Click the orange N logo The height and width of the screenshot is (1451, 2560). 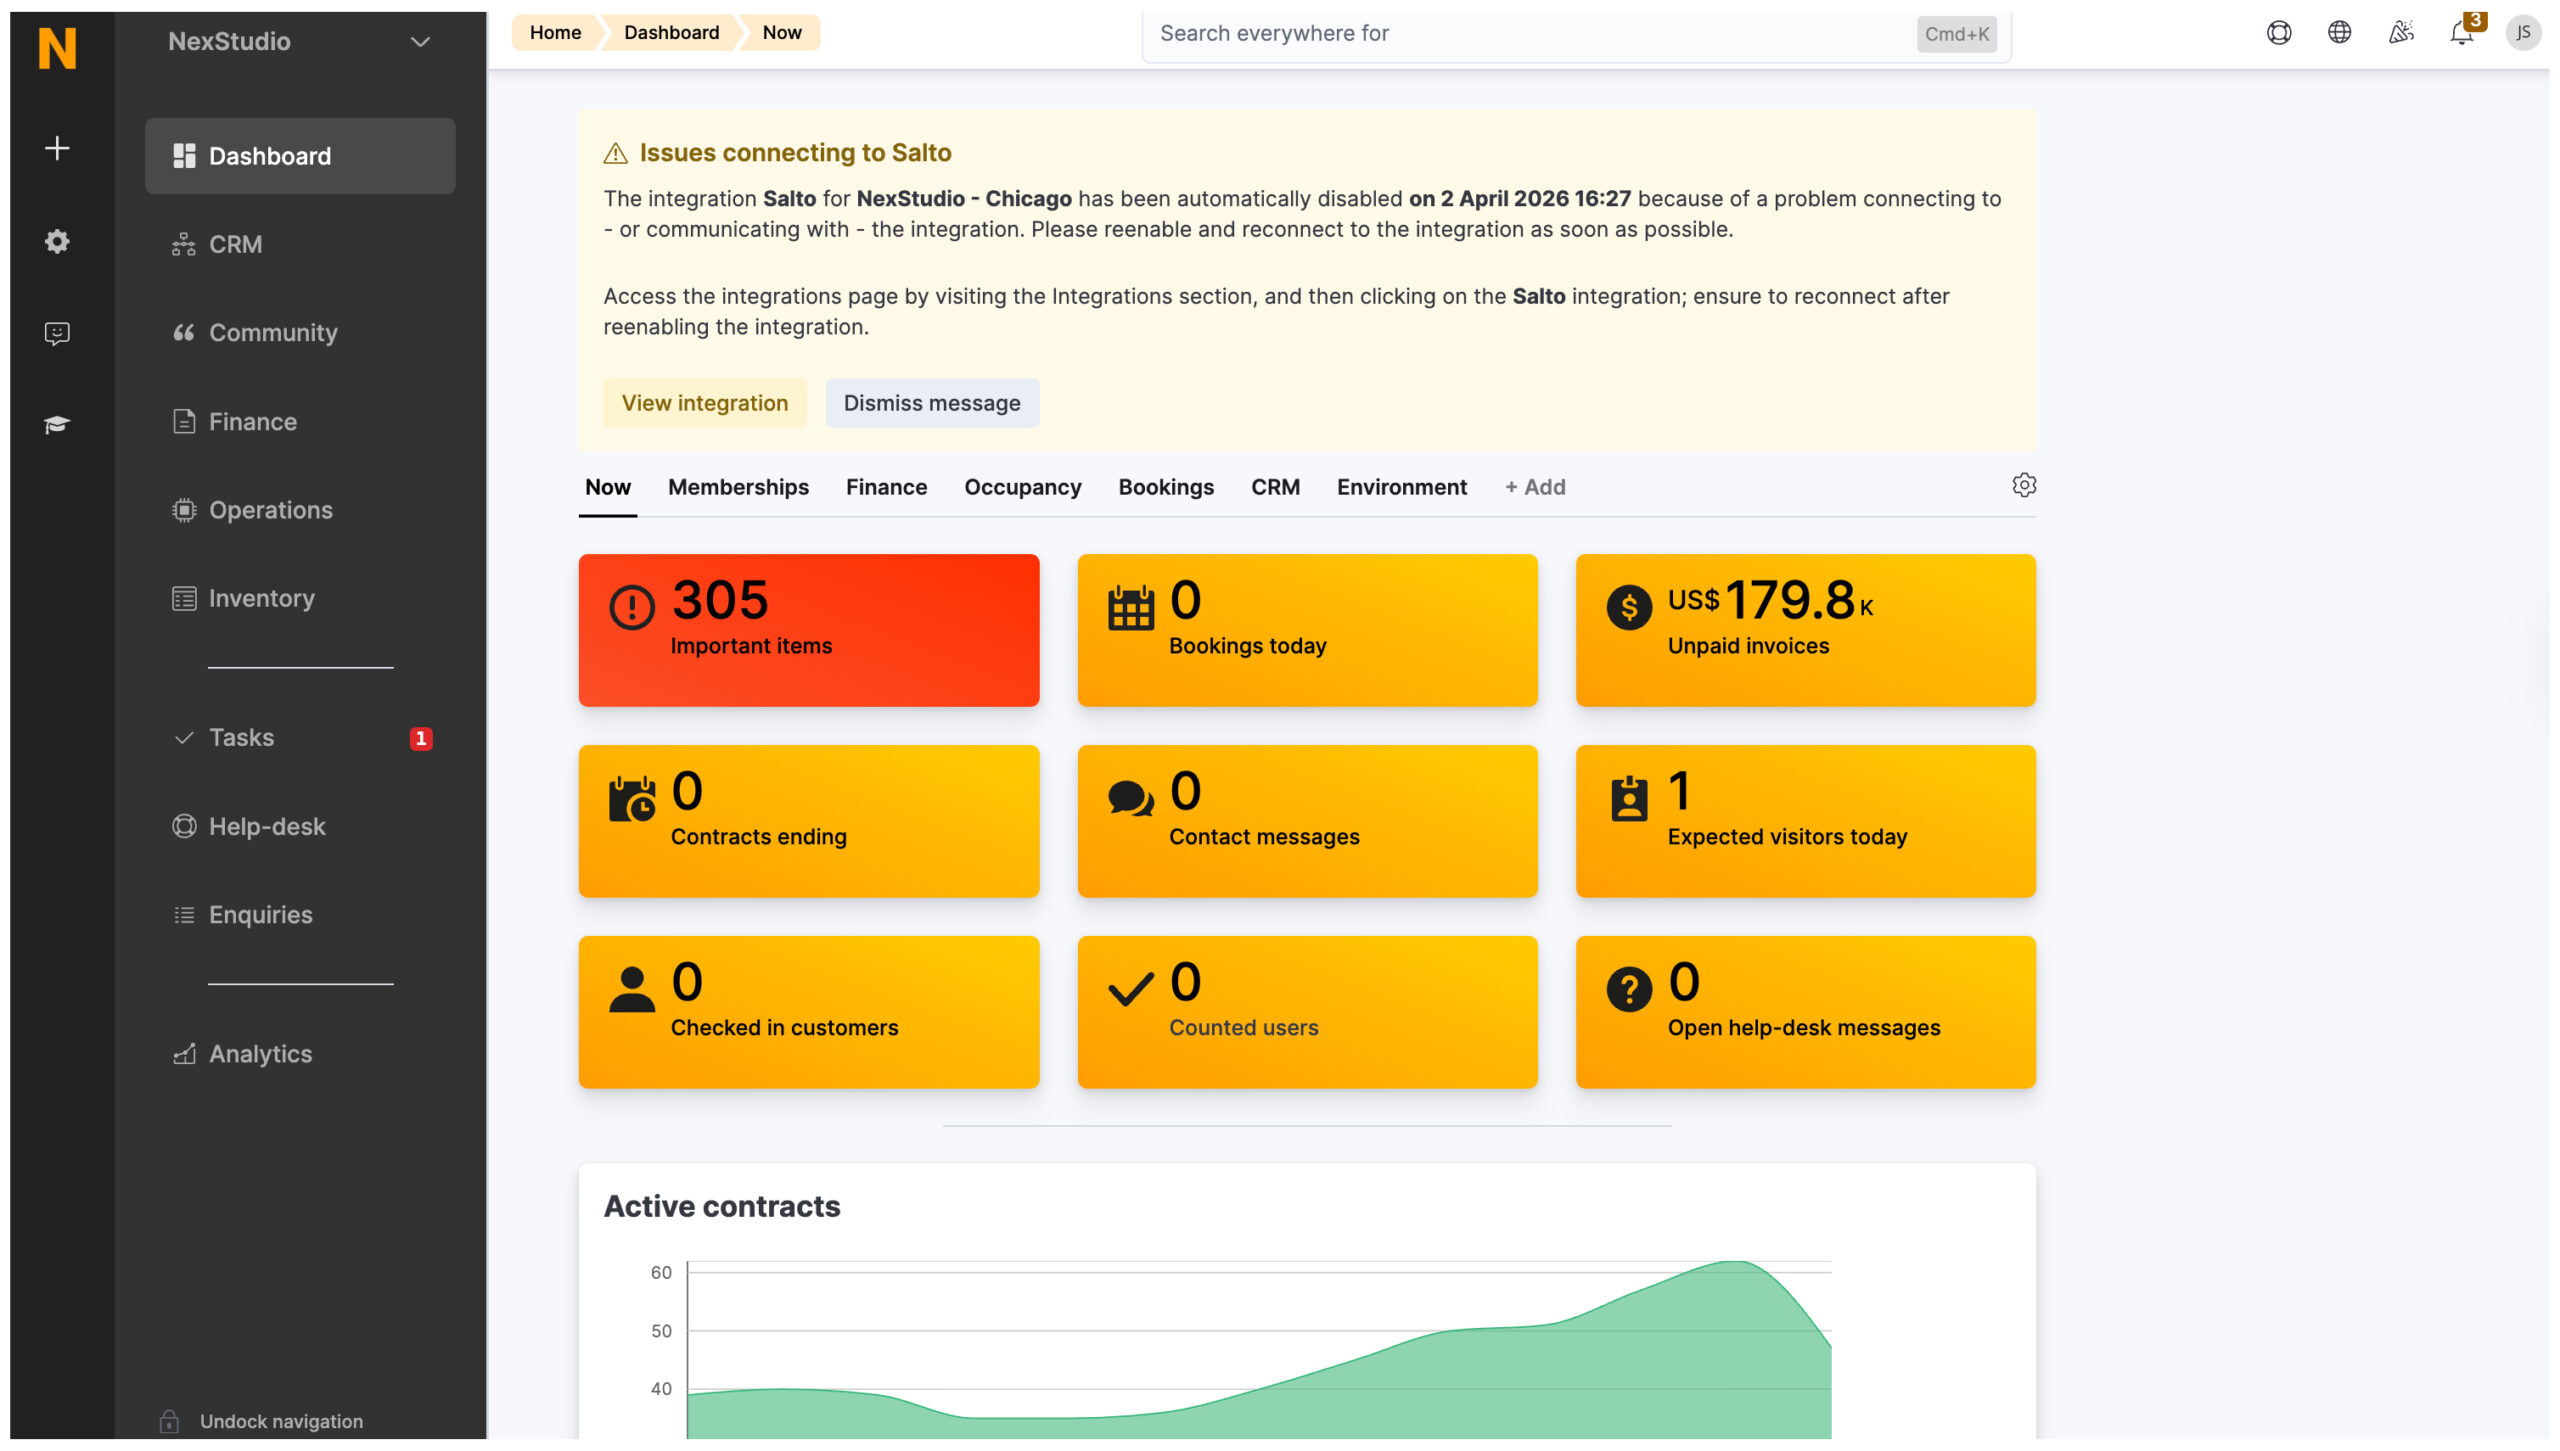point(57,47)
